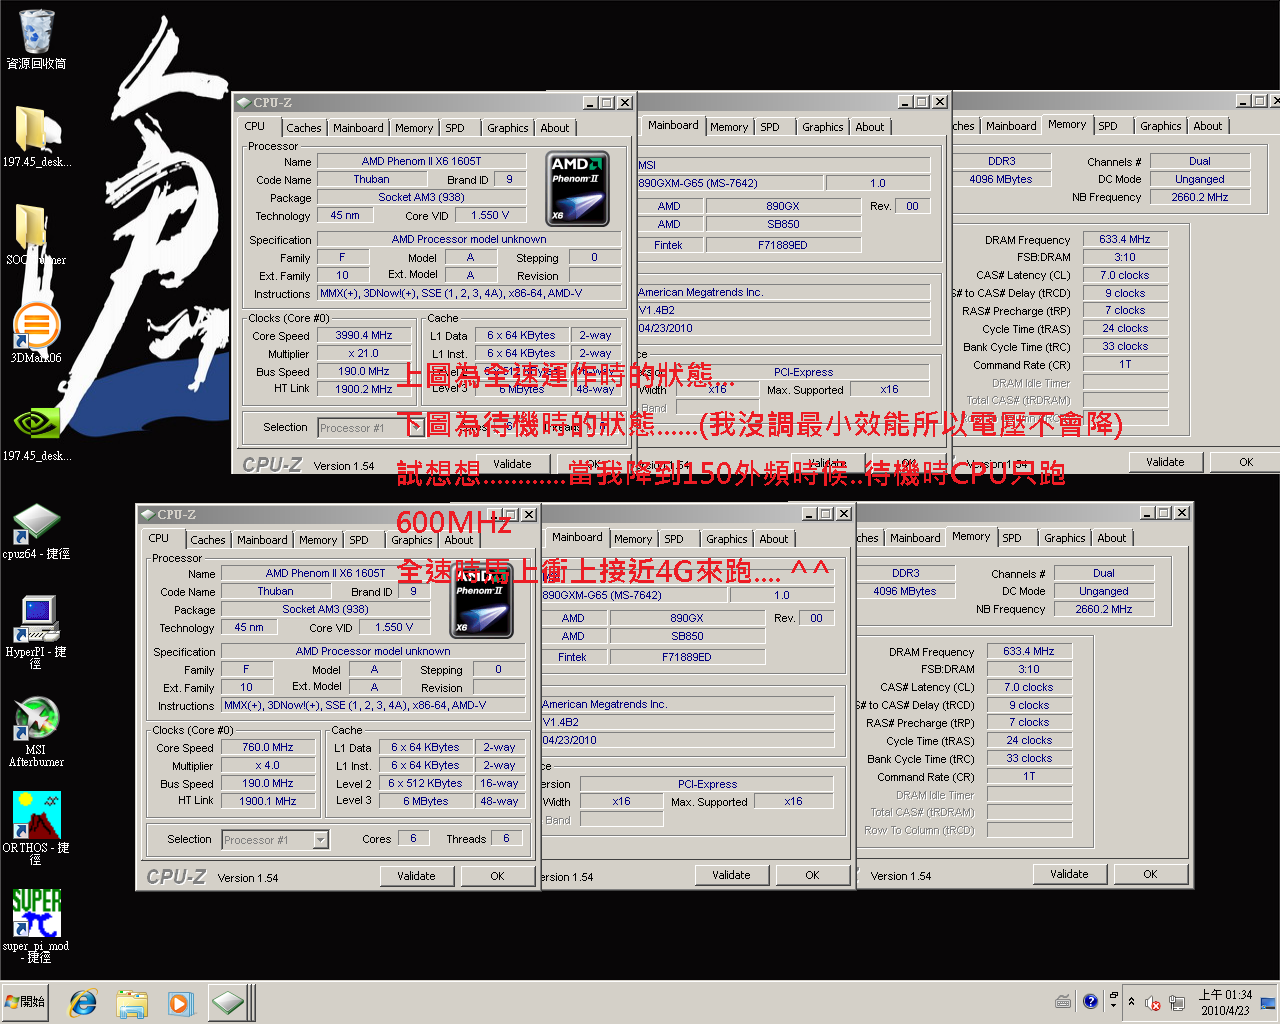Click Validate in upper CPU-Z CPU window
Screen dimensions: 1280x1024
coord(512,464)
